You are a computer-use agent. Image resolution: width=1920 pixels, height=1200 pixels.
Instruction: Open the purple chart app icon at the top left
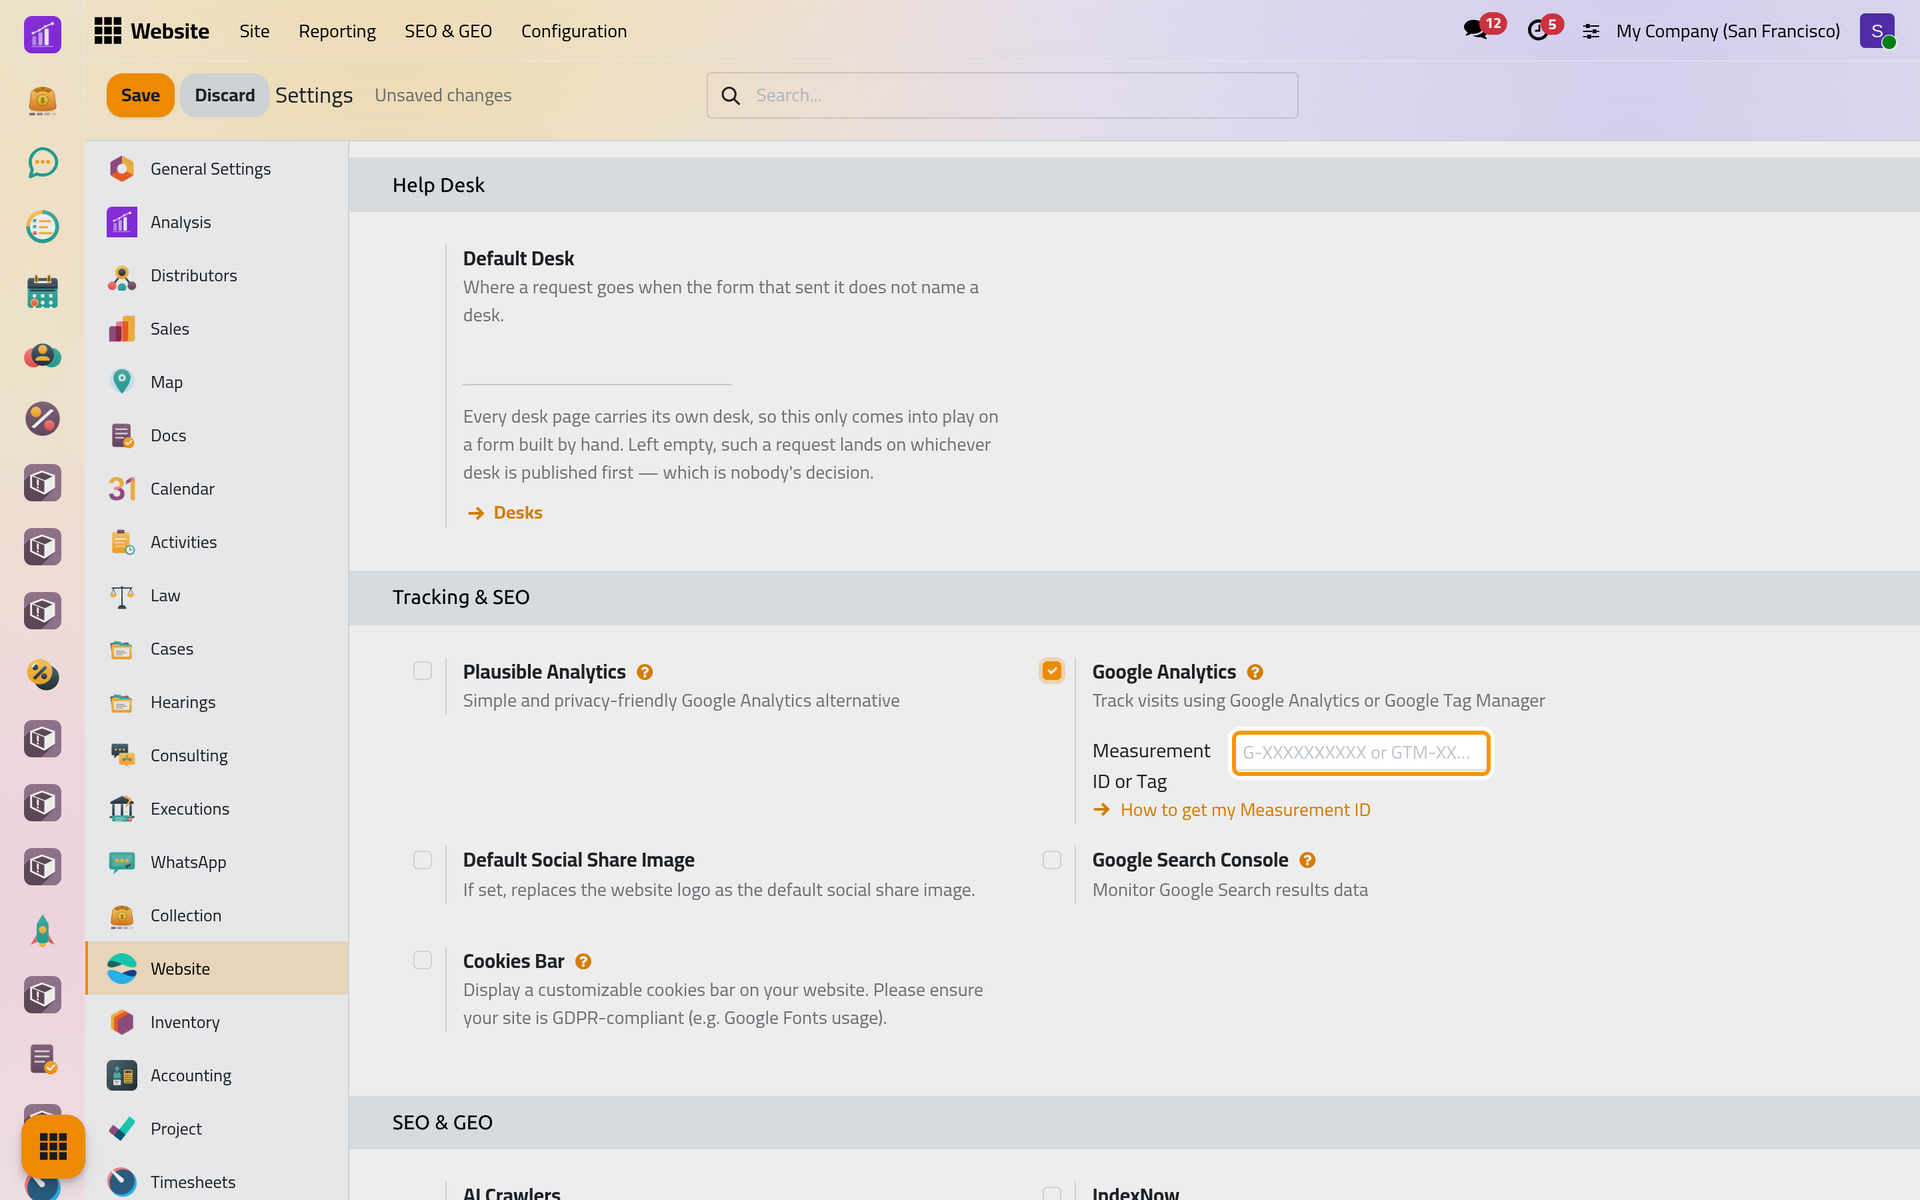point(42,35)
